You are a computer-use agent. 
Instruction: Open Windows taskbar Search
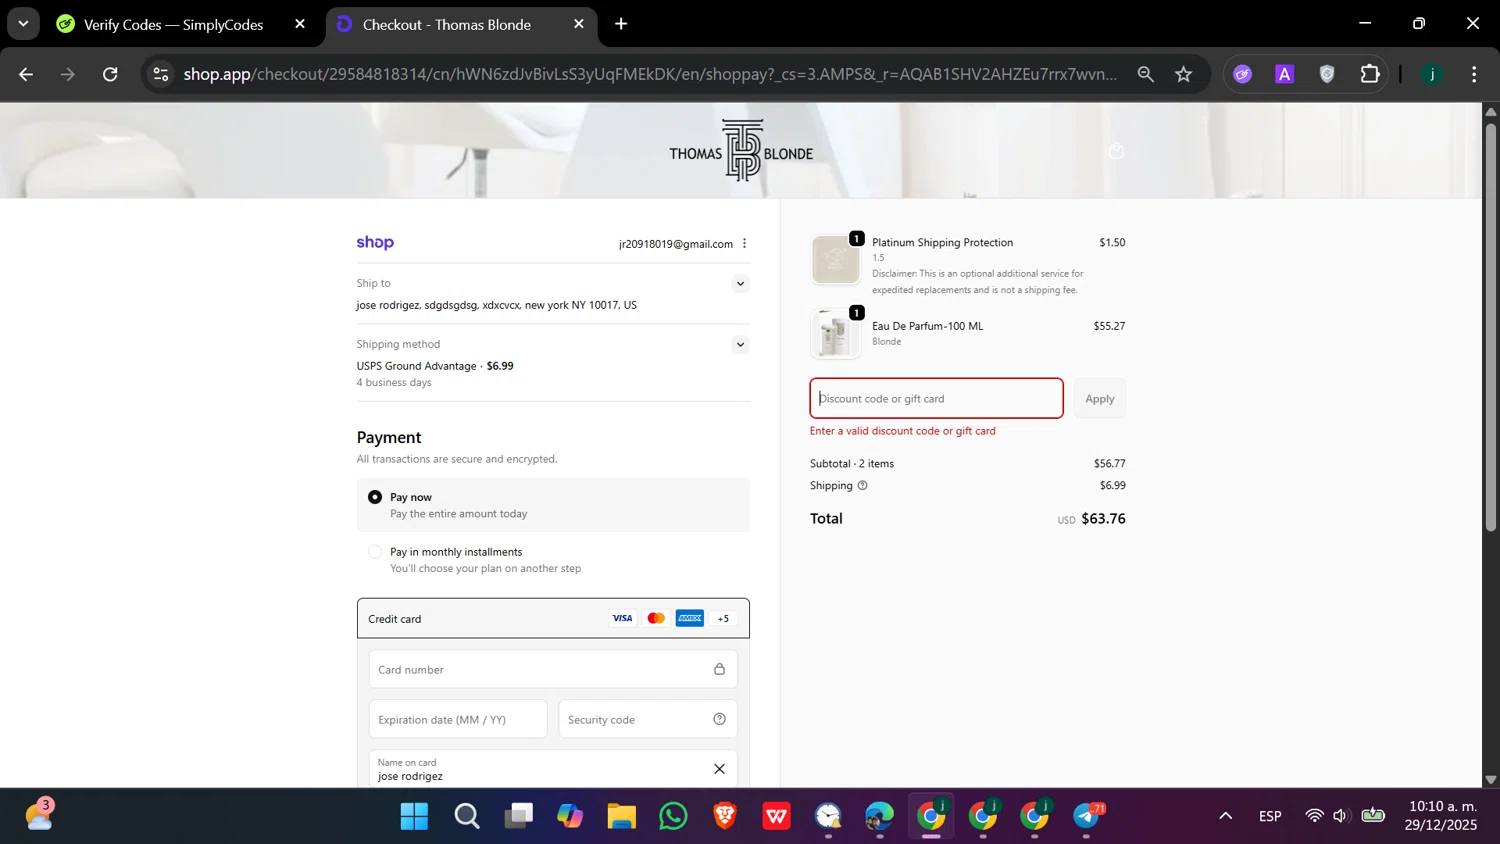[466, 817]
